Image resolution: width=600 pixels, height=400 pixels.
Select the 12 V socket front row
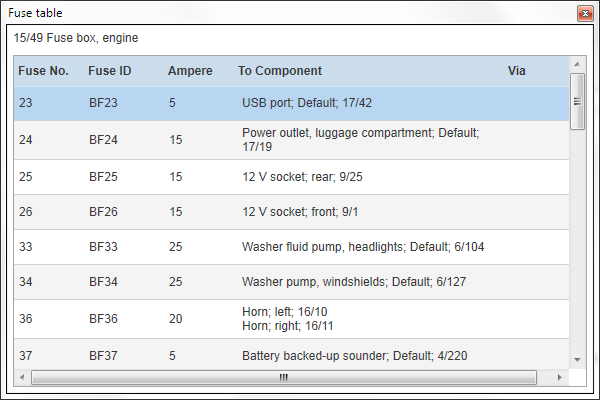[292, 212]
